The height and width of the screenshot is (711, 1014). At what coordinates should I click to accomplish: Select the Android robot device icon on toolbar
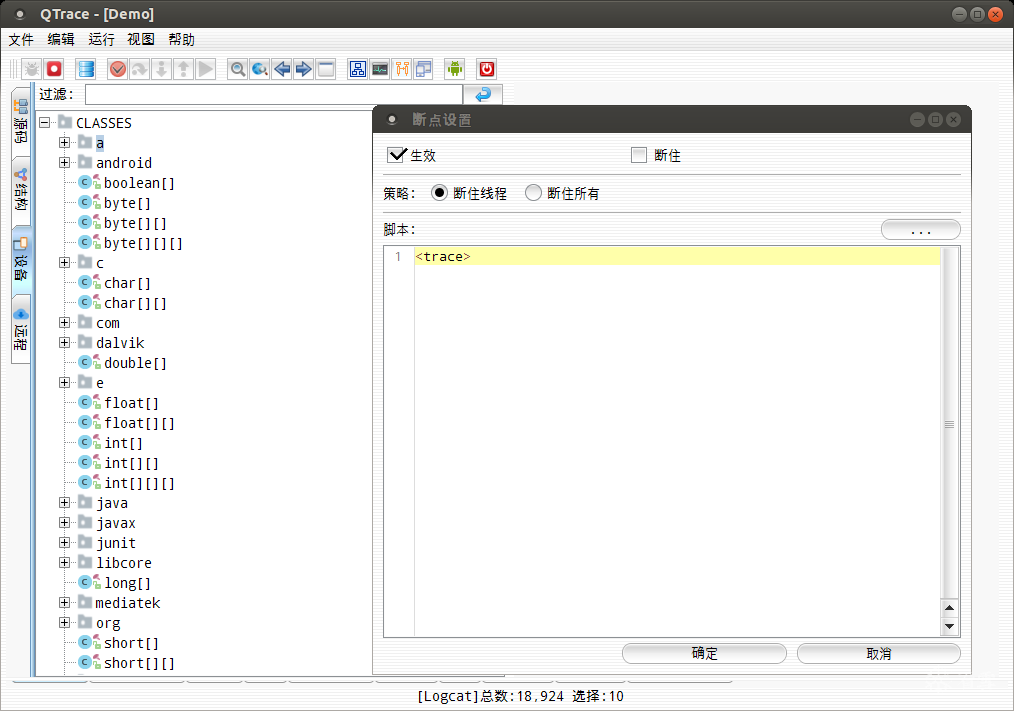tap(453, 69)
